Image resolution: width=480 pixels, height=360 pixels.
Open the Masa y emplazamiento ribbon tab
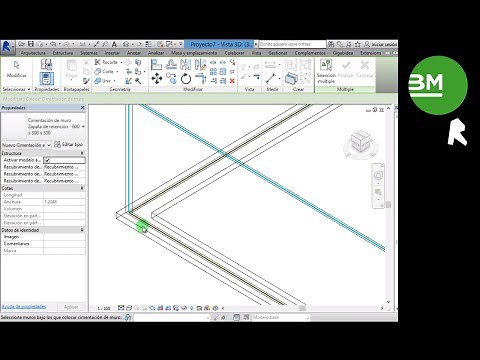pos(194,53)
